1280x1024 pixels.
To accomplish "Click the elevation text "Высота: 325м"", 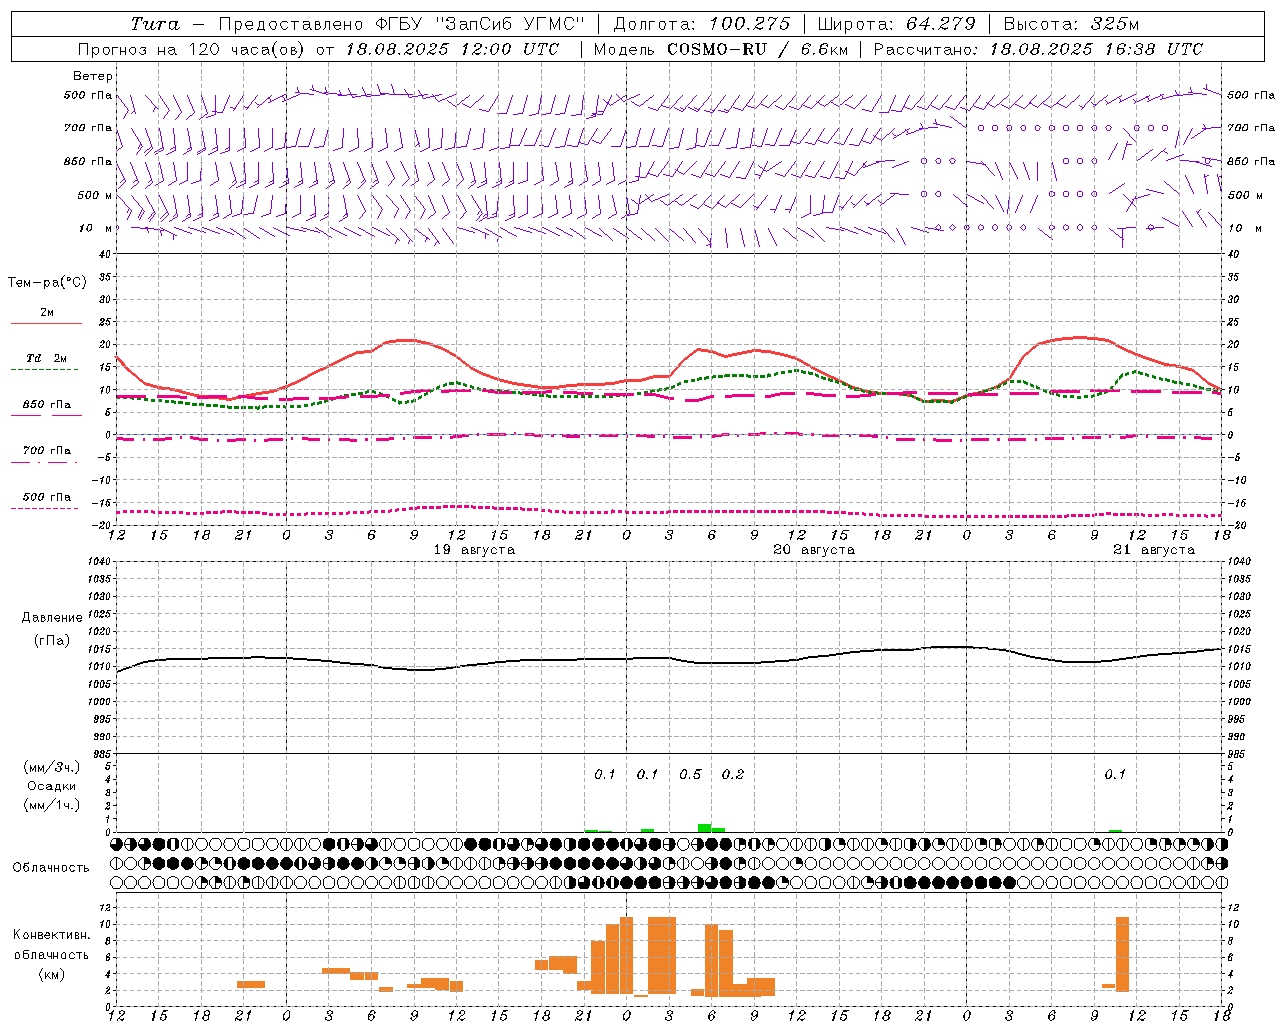I will (x=1071, y=24).
